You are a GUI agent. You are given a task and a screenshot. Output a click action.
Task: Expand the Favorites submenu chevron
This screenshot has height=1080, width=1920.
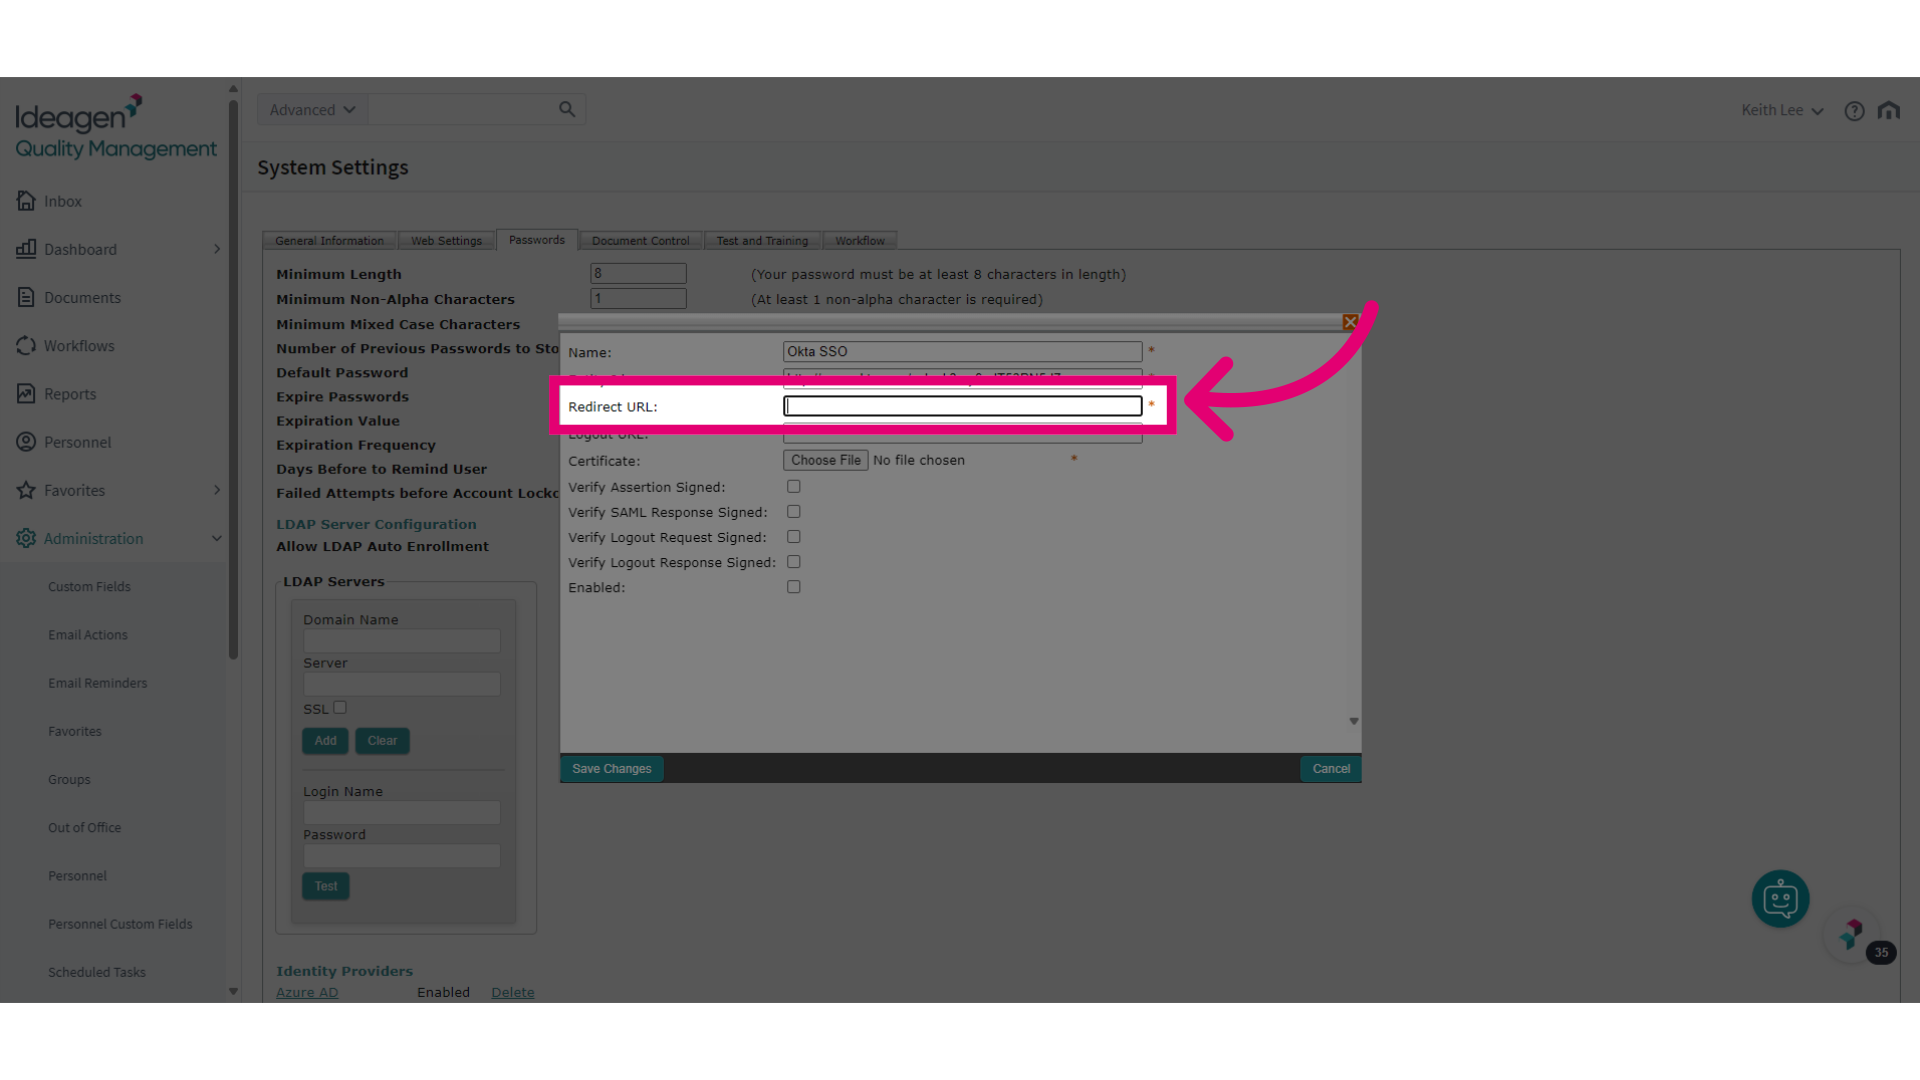tap(217, 490)
